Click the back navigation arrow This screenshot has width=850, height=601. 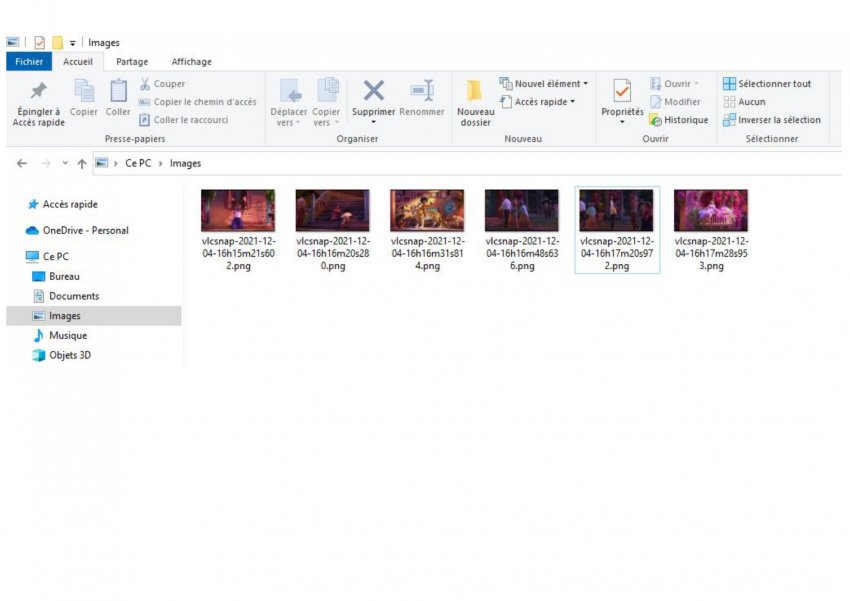22,163
